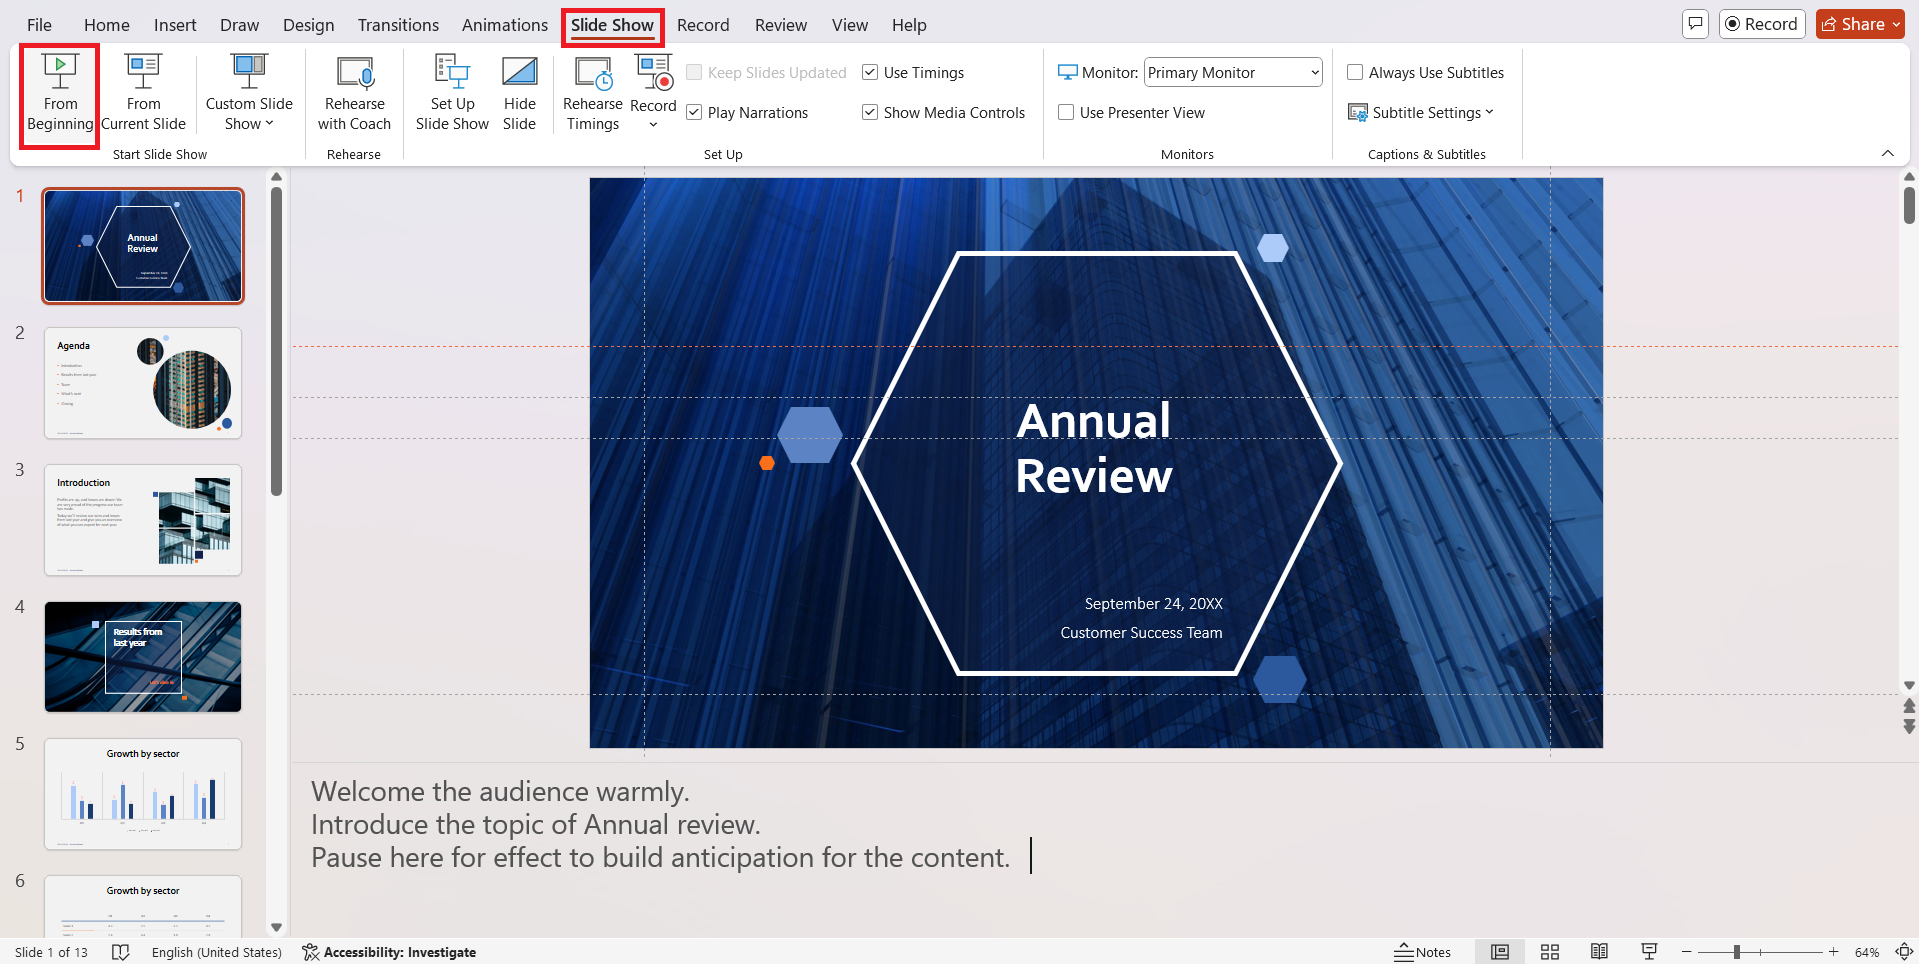This screenshot has width=1919, height=964.
Task: Click the zoom out minus button
Action: [1687, 952]
